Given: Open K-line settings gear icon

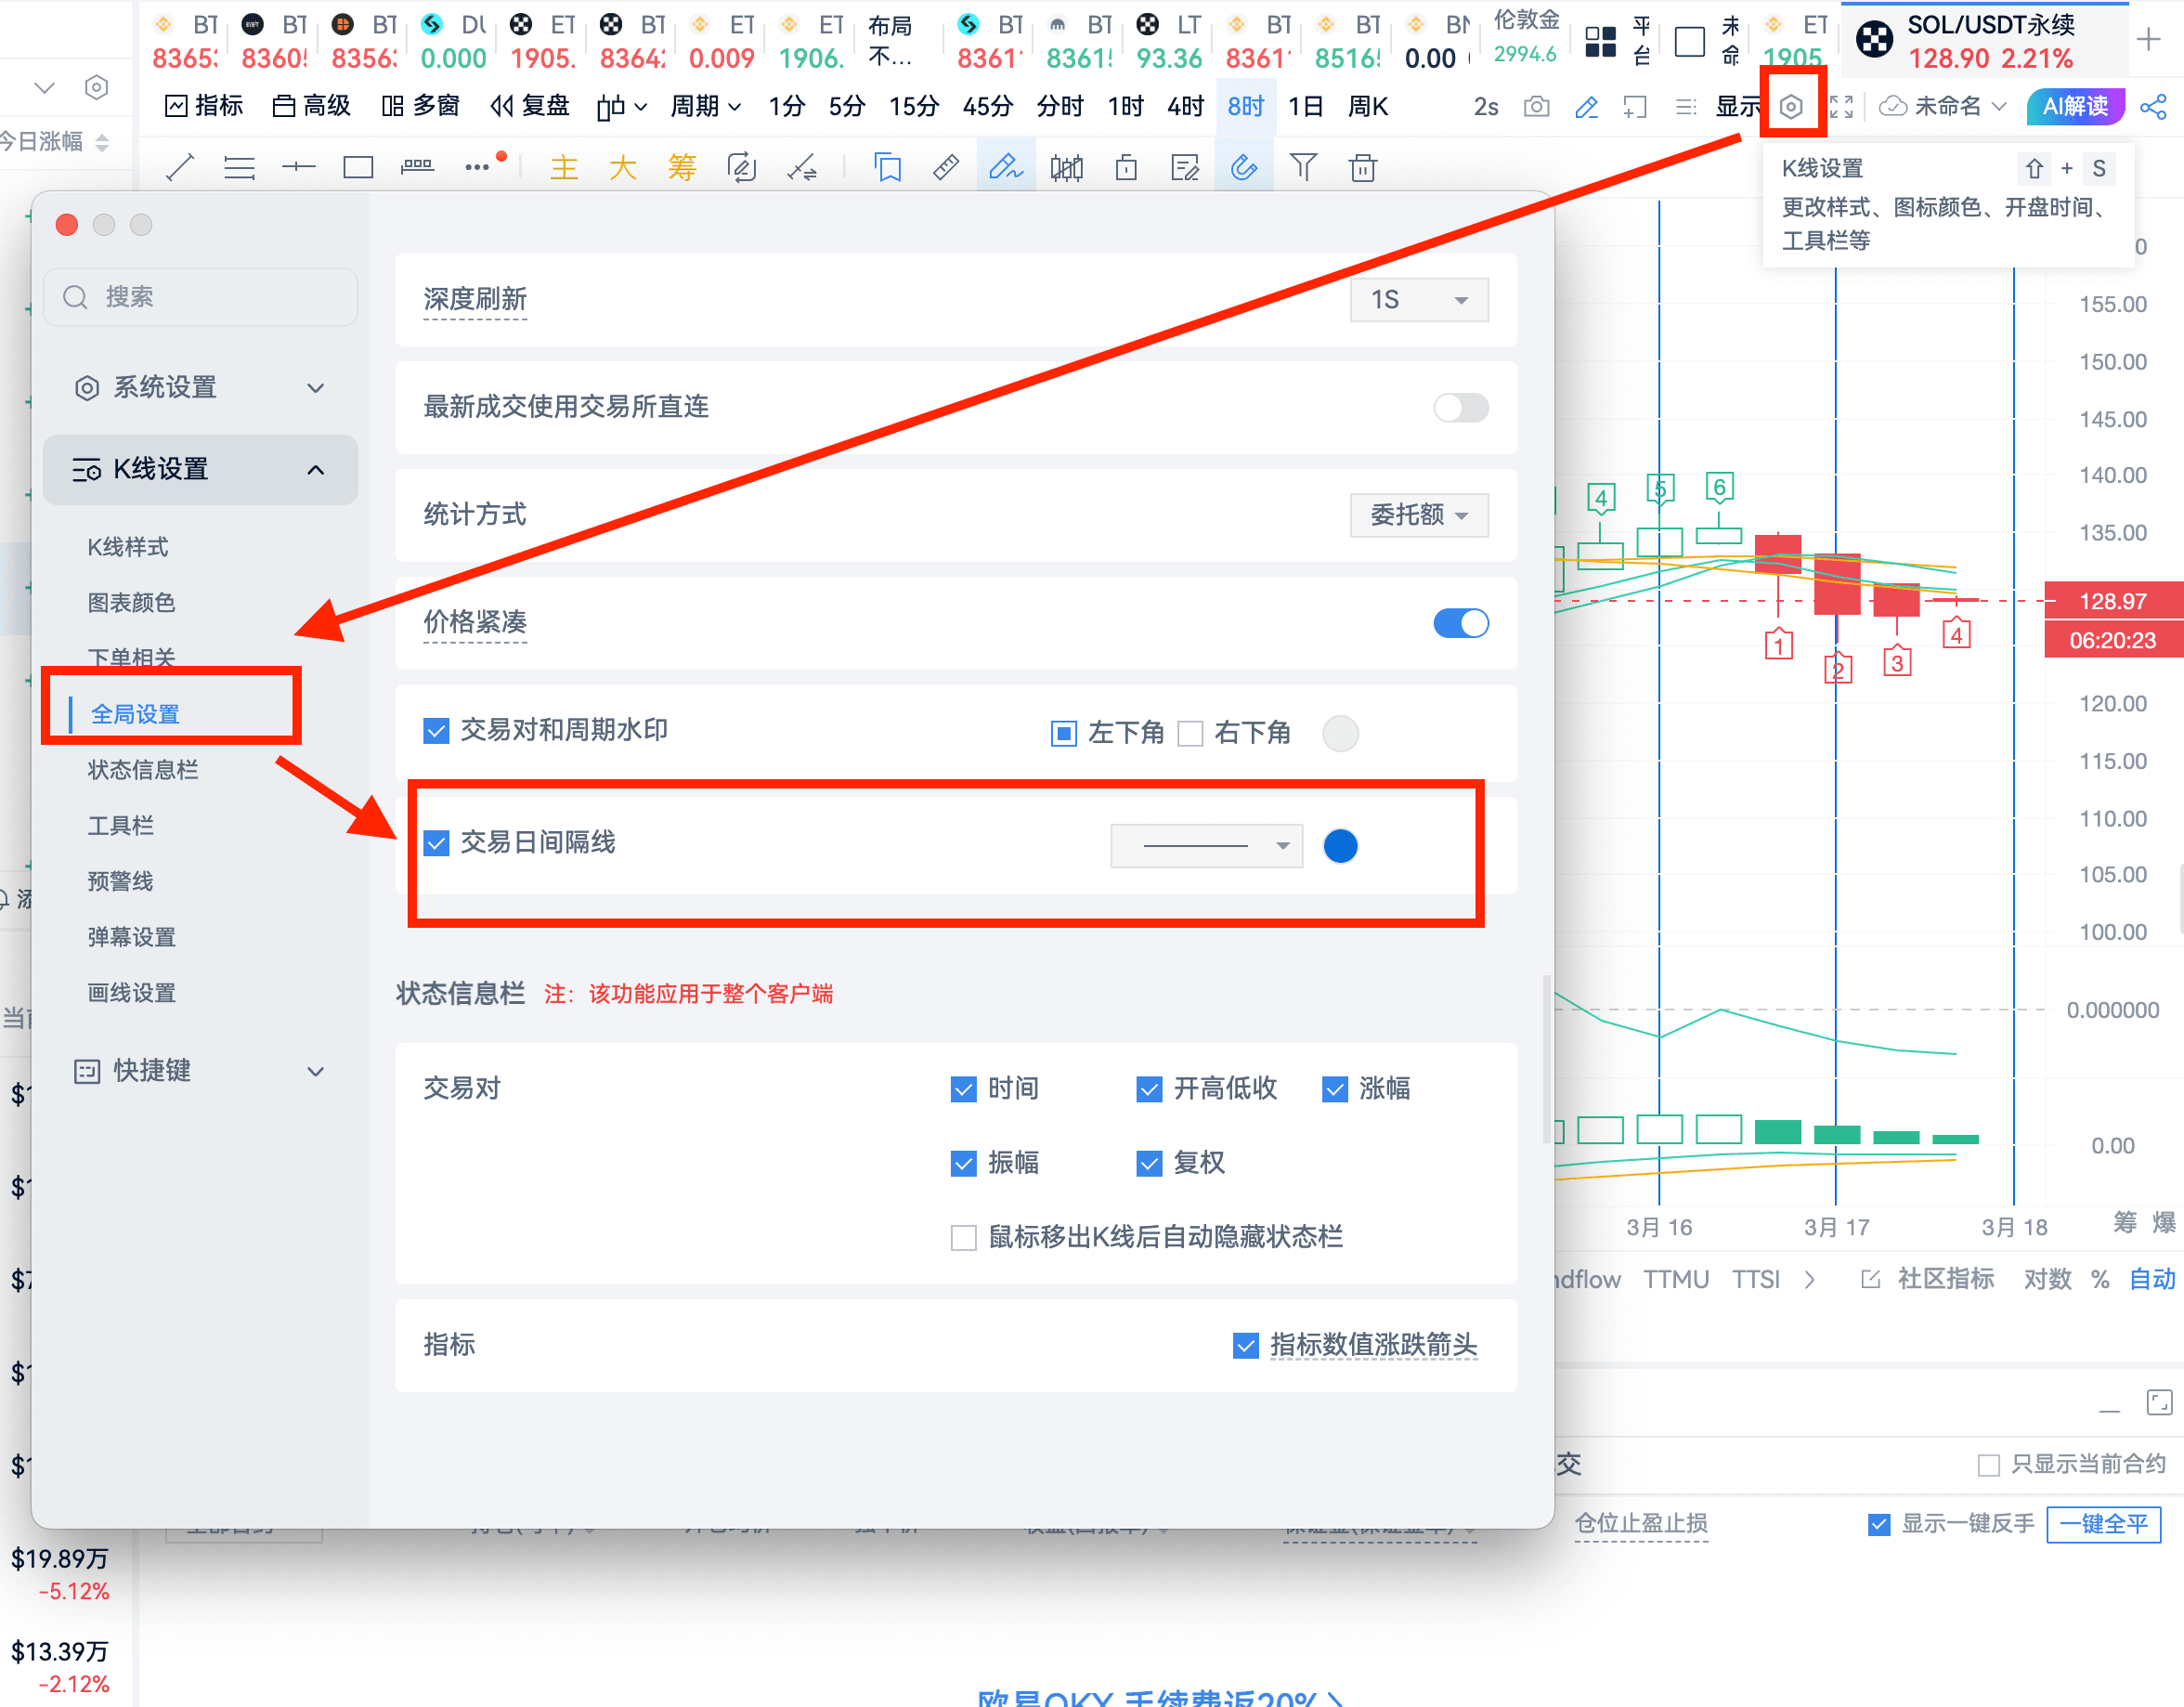Looking at the screenshot, I should pos(1791,106).
